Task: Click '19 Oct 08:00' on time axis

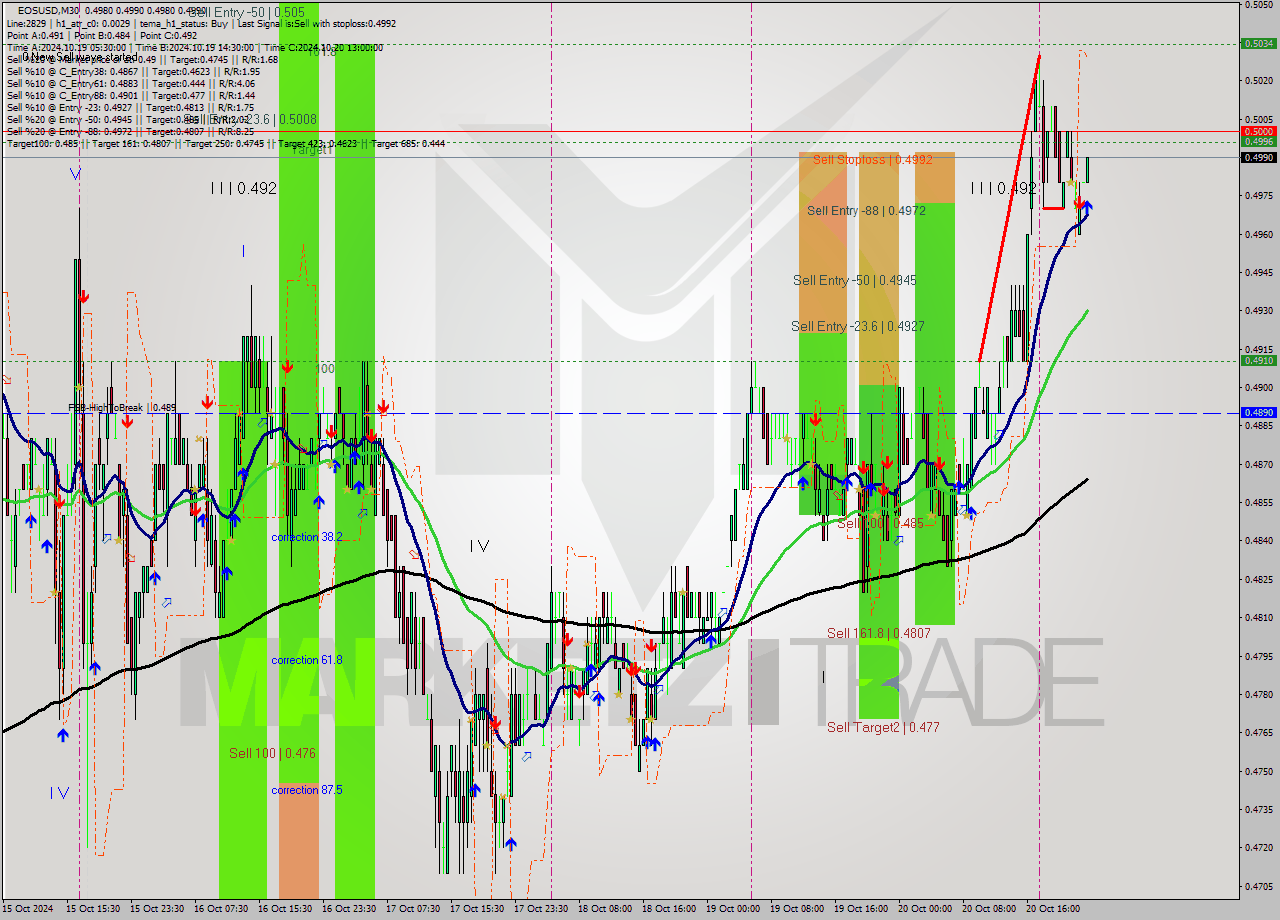Action: click(x=797, y=909)
